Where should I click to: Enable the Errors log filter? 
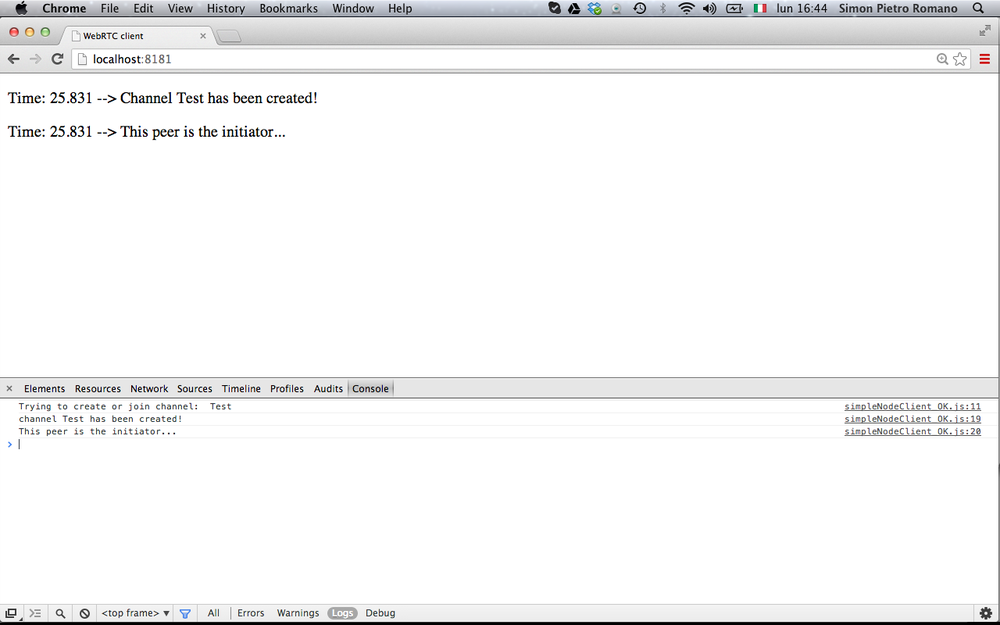[250, 613]
